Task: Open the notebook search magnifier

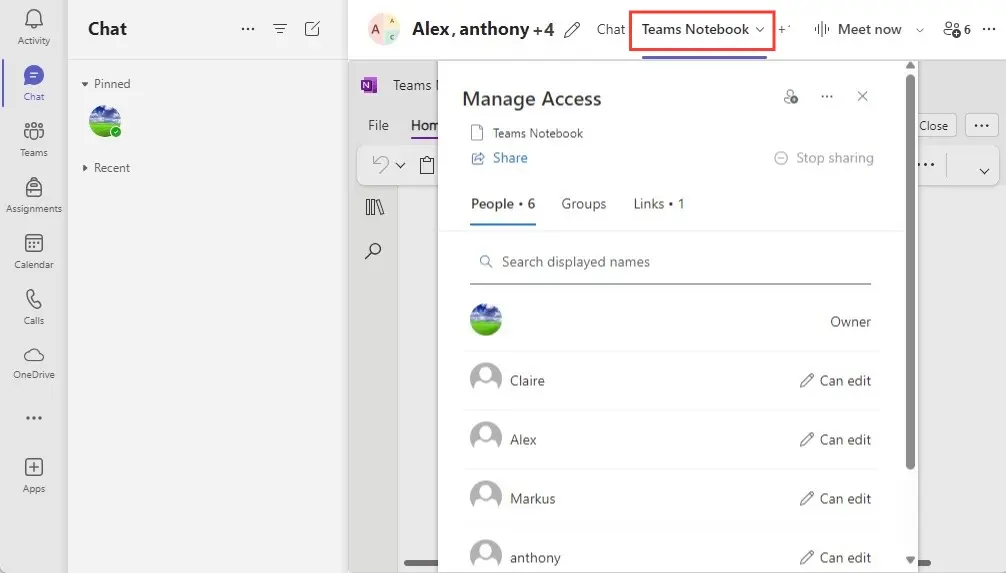Action: [374, 251]
